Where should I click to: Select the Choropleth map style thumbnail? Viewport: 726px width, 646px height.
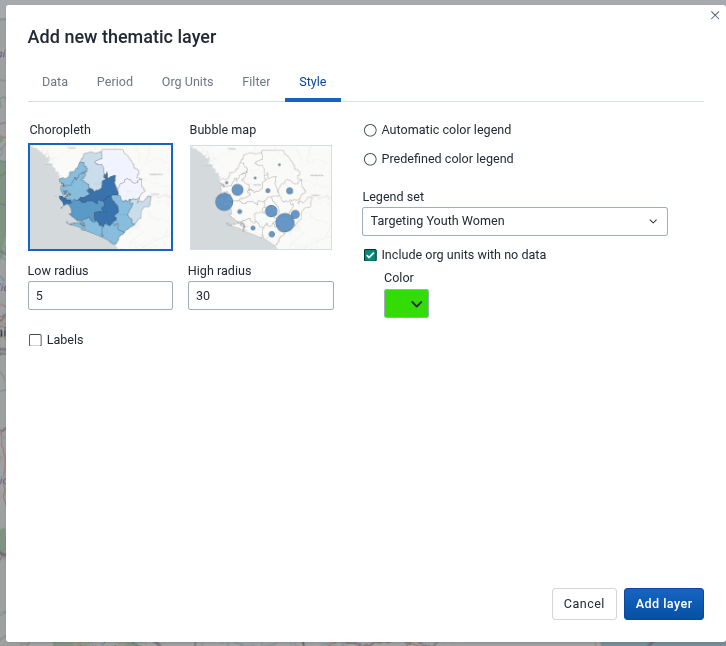point(100,197)
